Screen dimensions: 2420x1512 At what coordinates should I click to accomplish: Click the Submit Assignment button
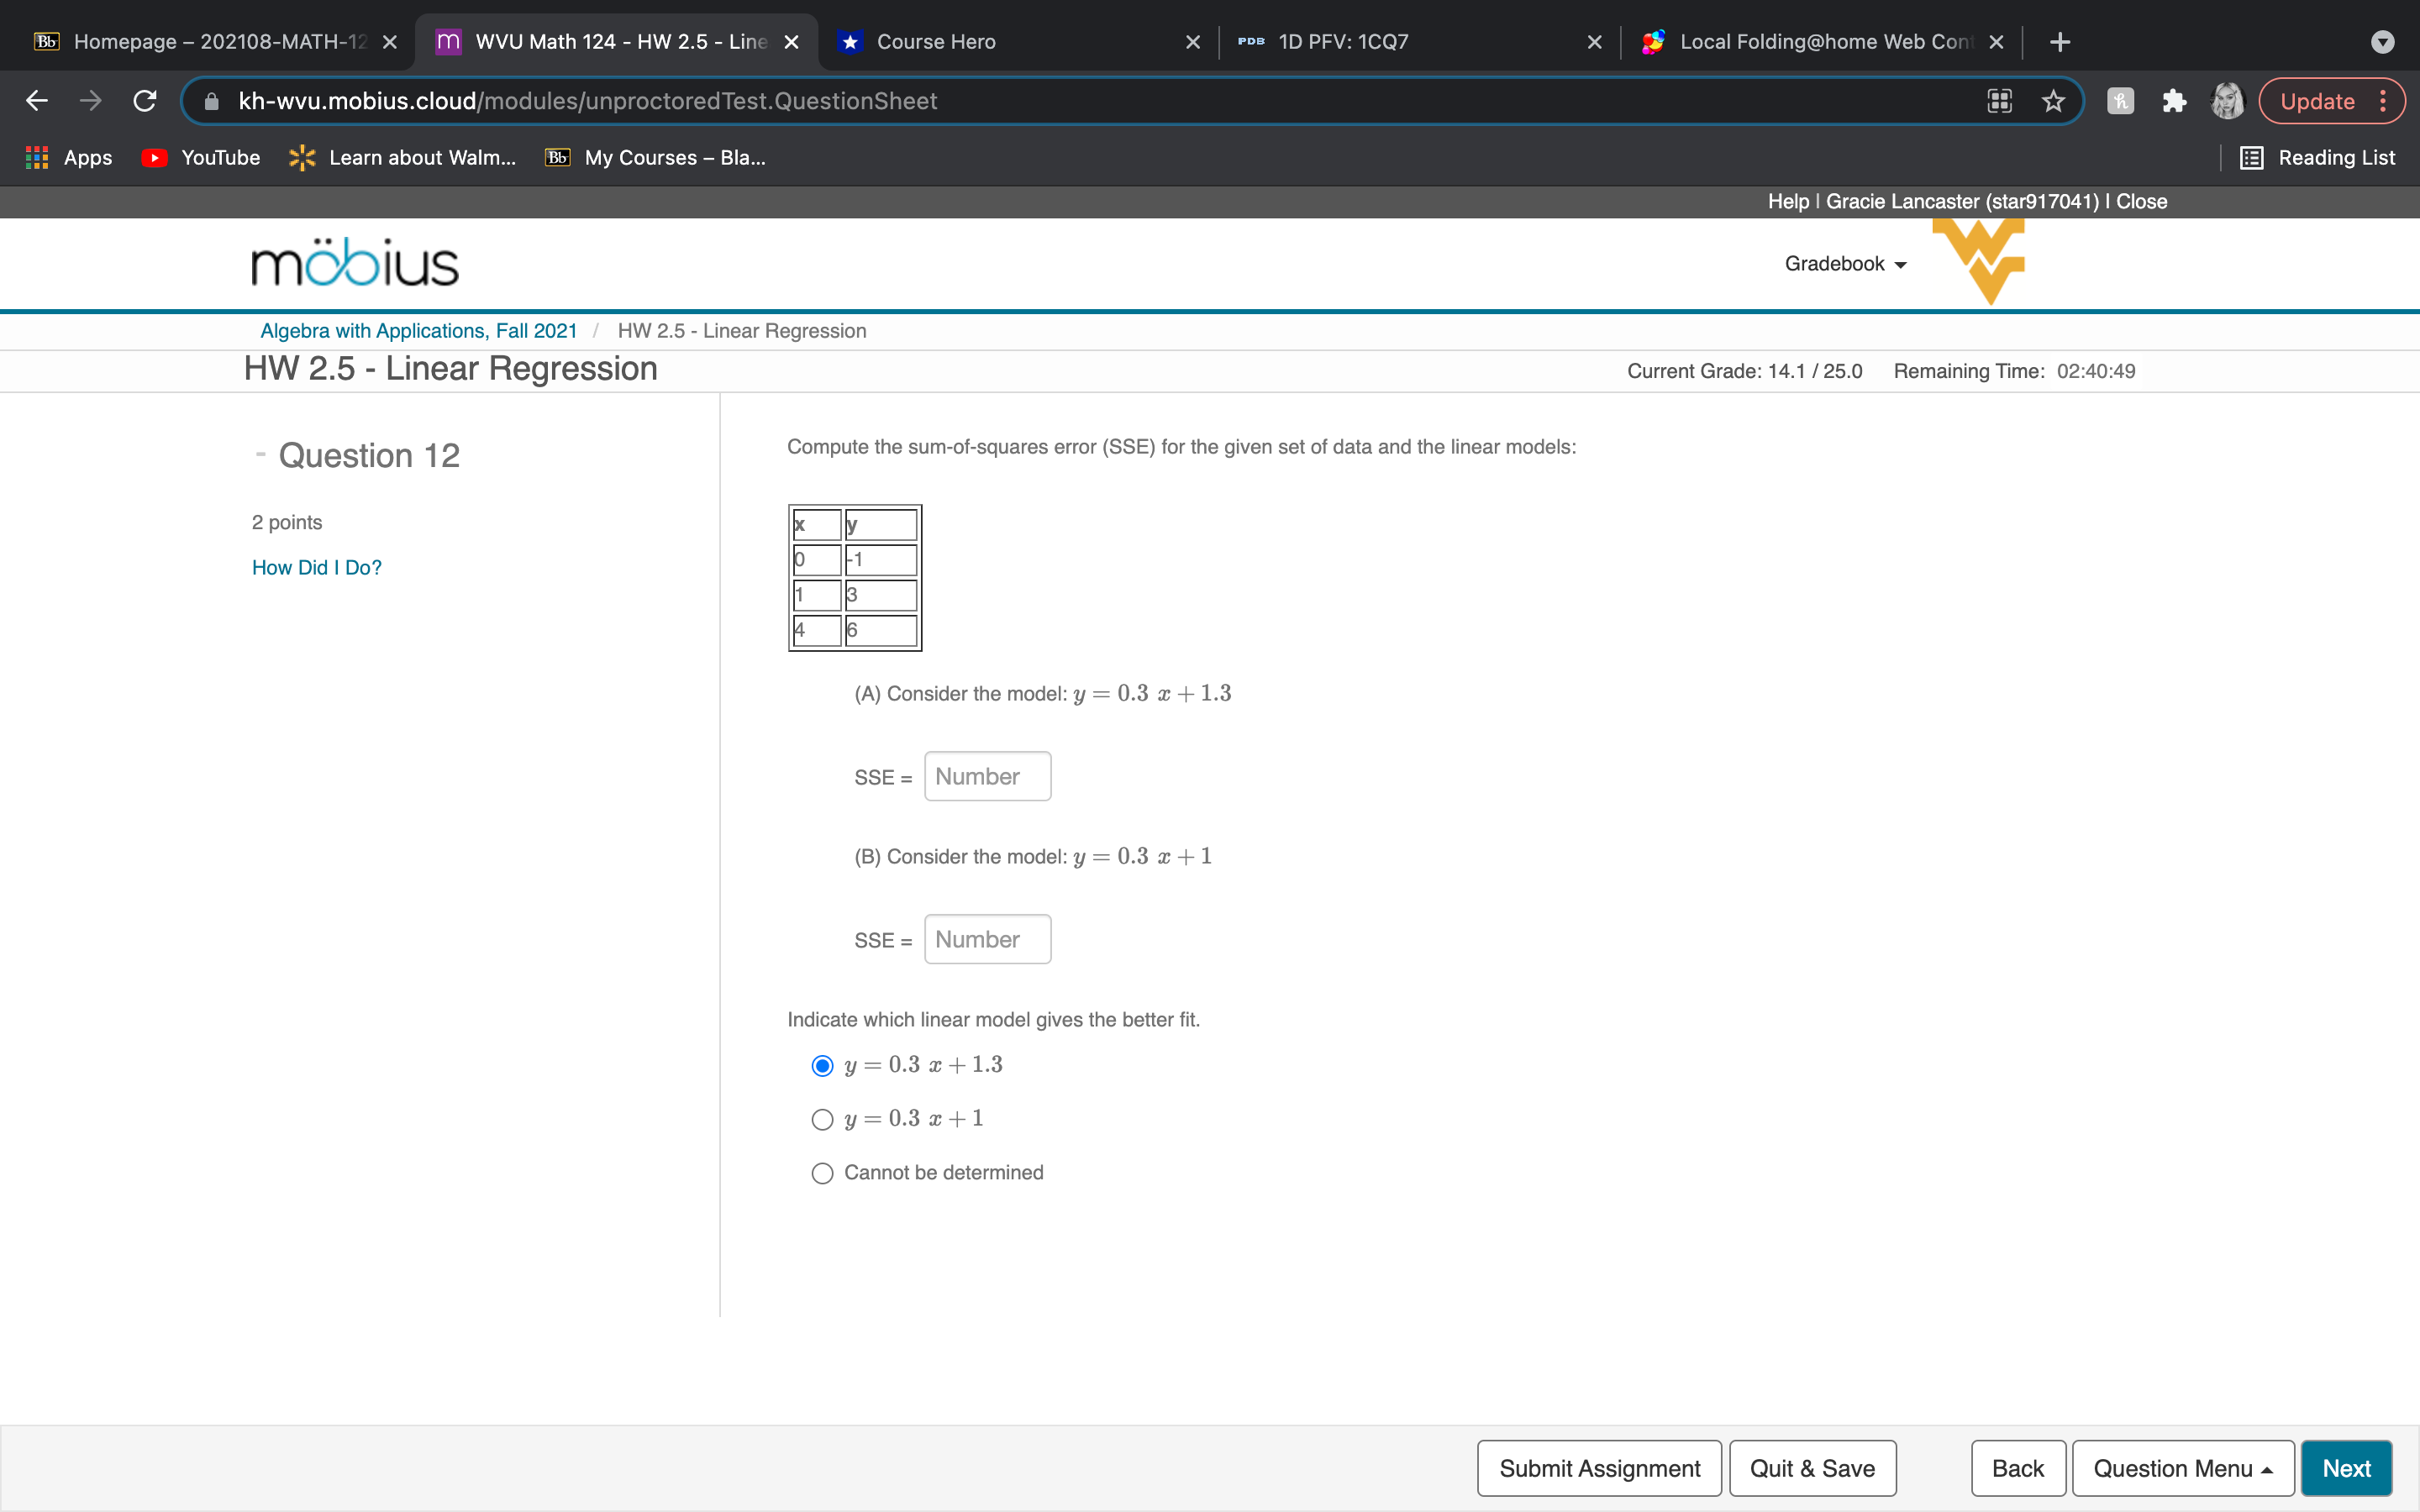1598,1467
